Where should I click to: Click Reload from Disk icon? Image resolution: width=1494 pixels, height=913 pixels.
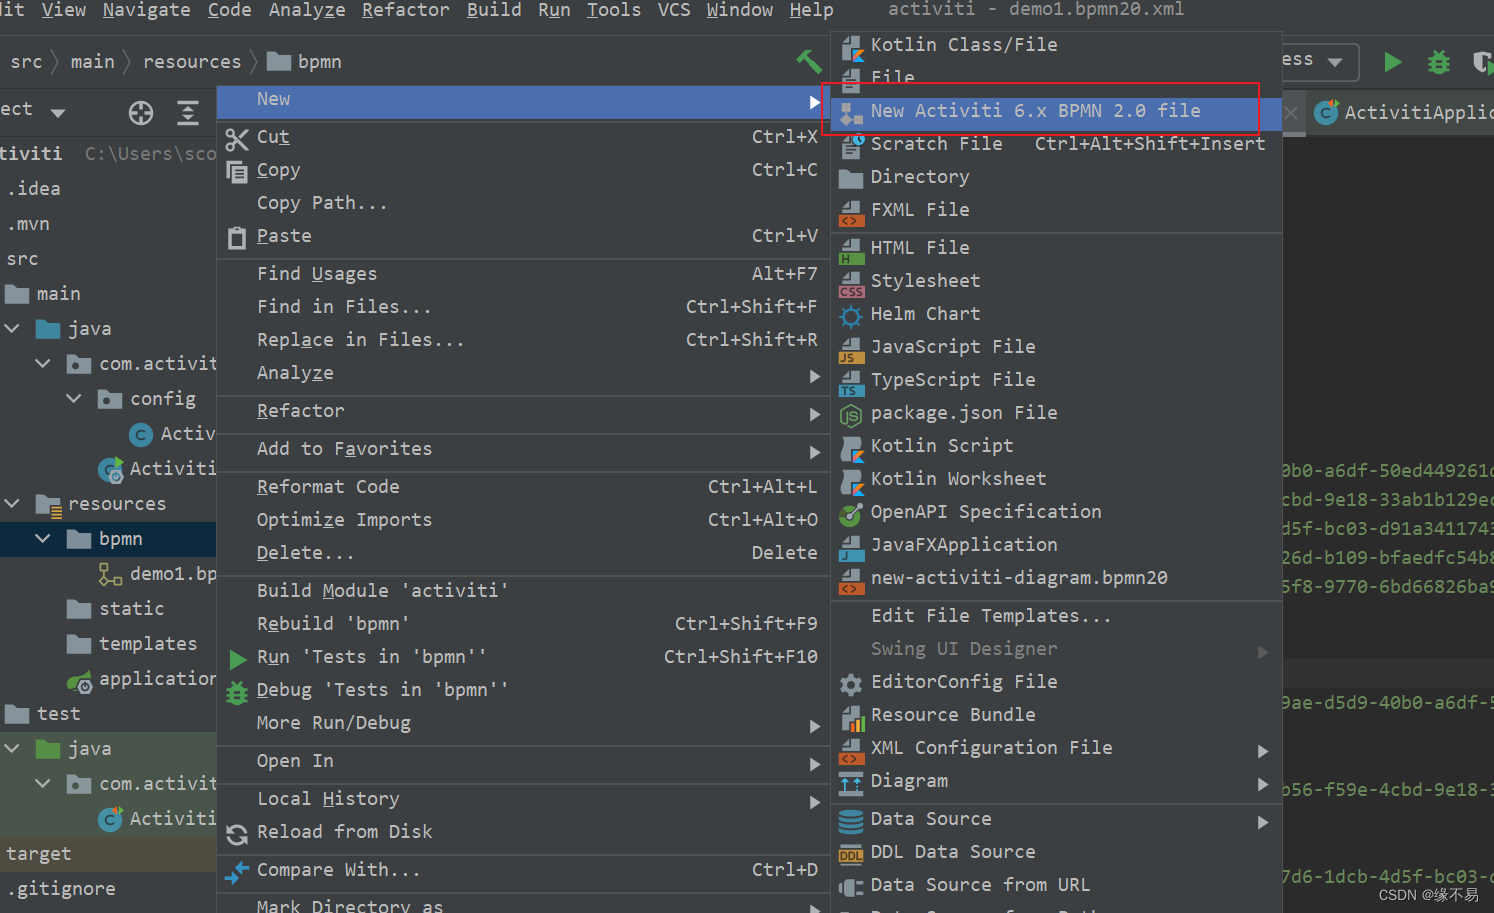[237, 835]
